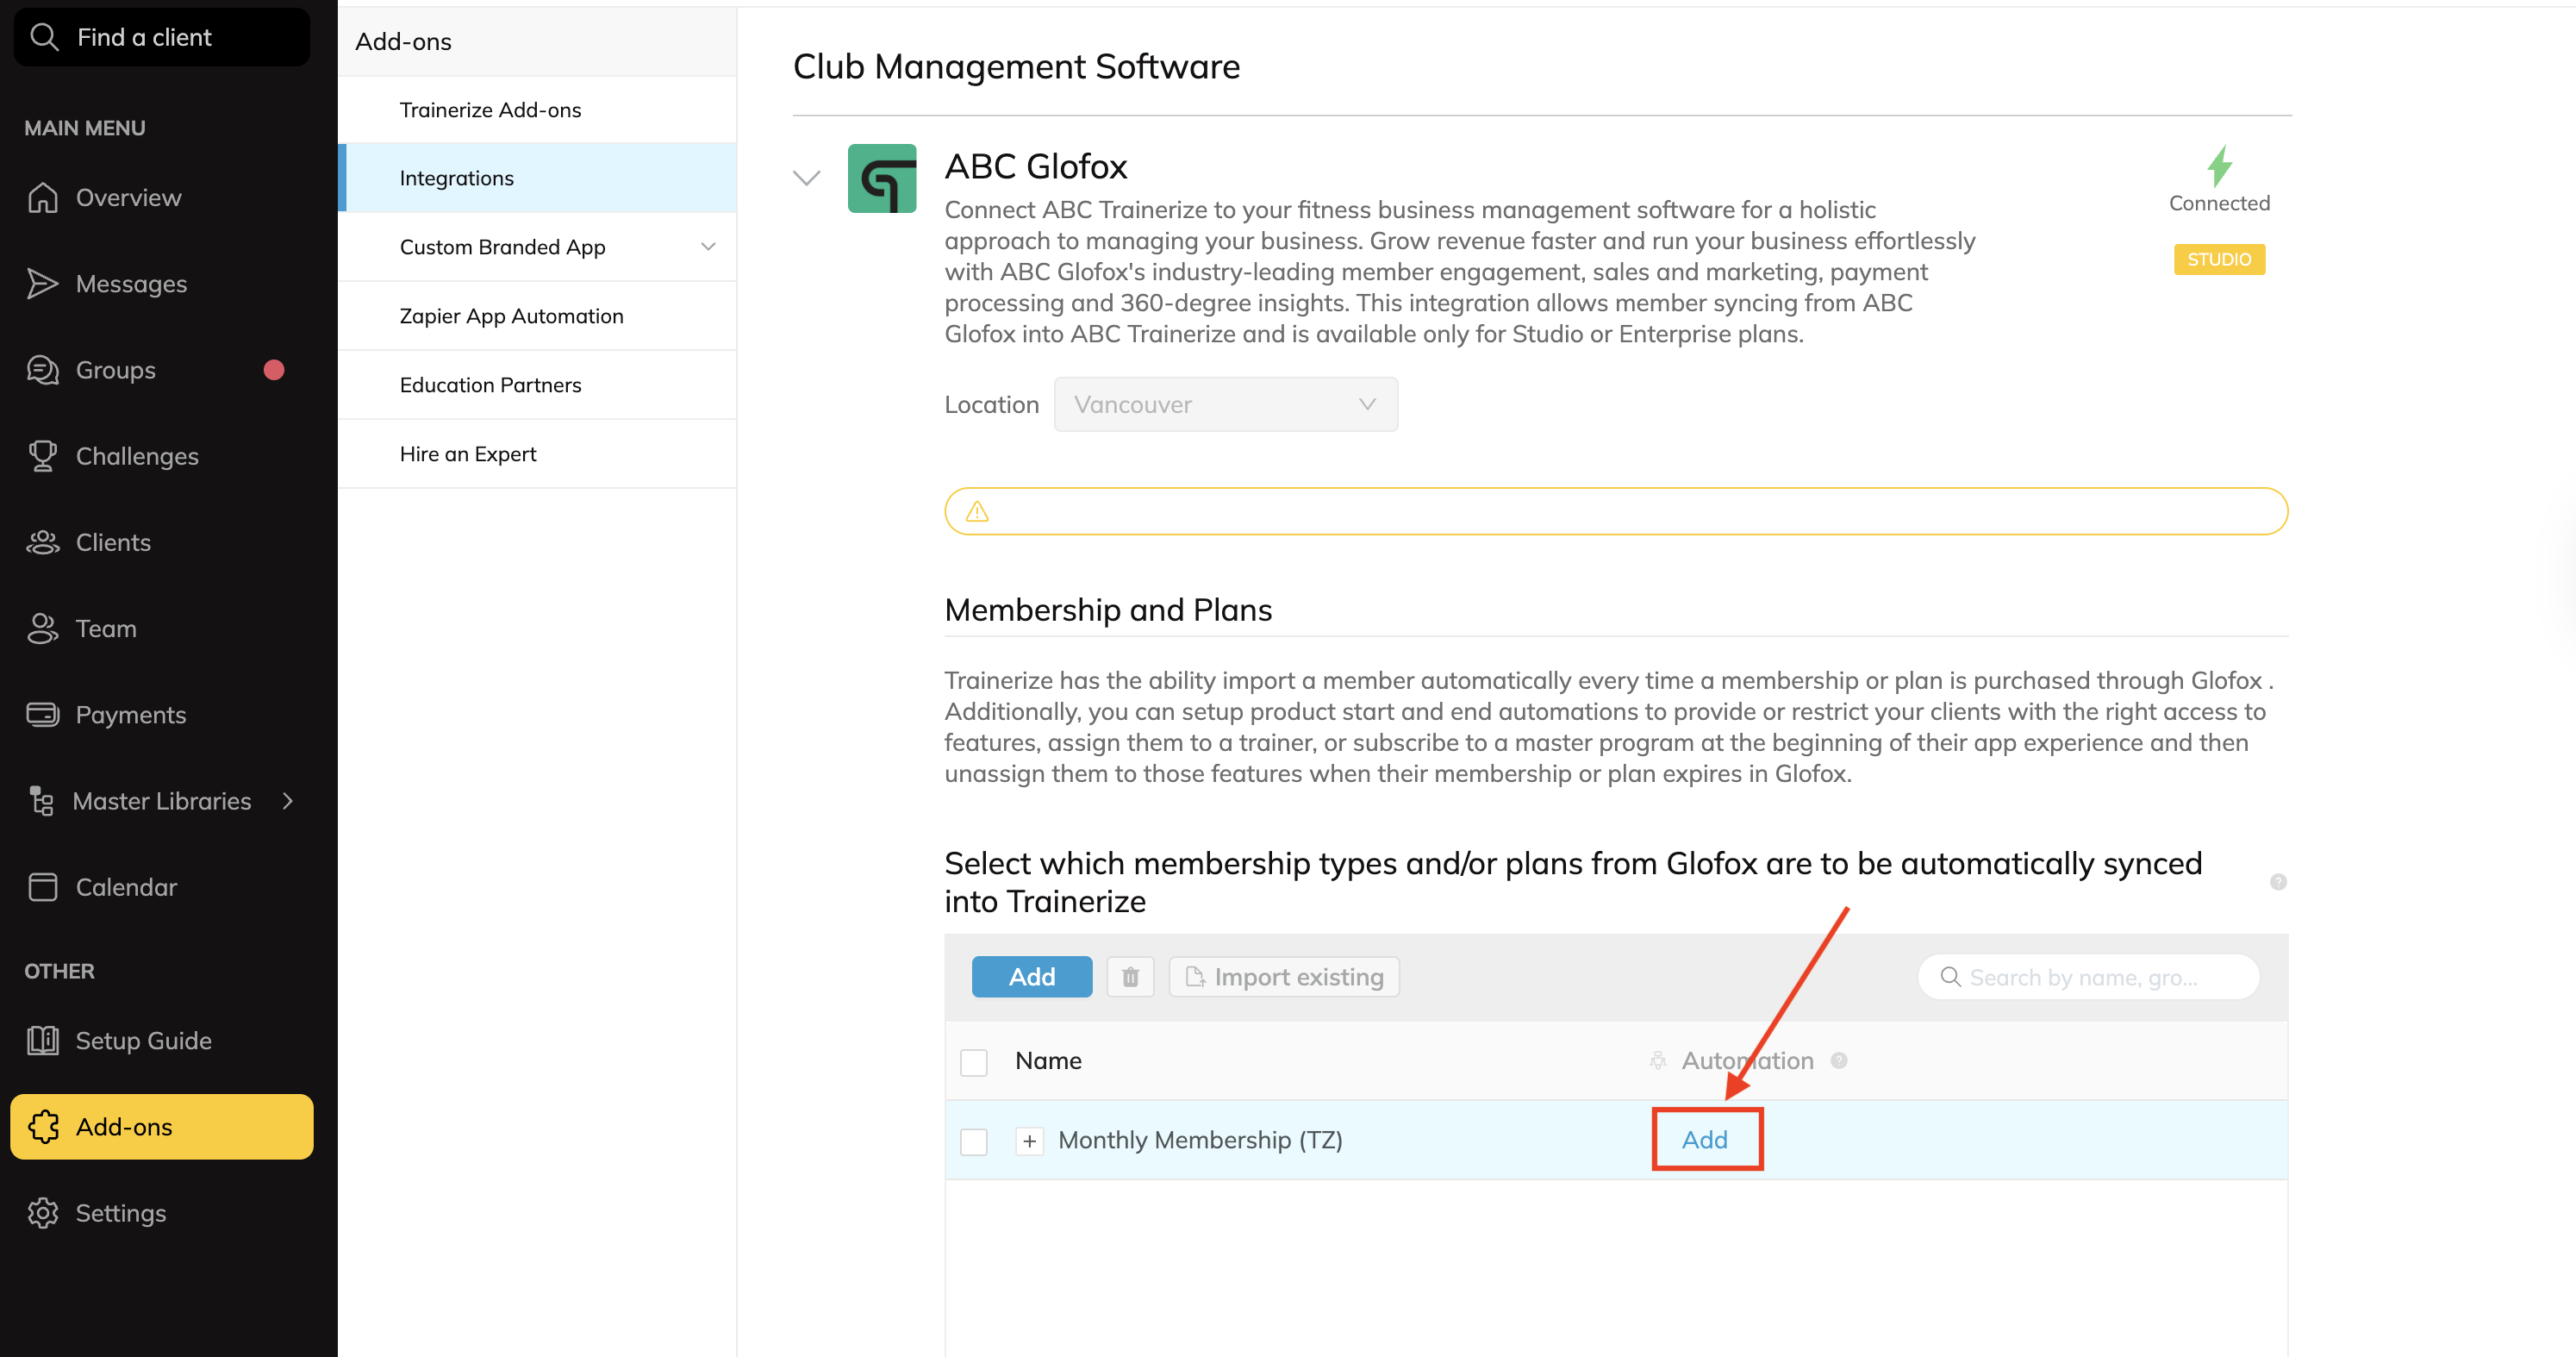The image size is (2576, 1357).
Task: Click the search magnifier icon in Find a client
Action: [x=44, y=37]
